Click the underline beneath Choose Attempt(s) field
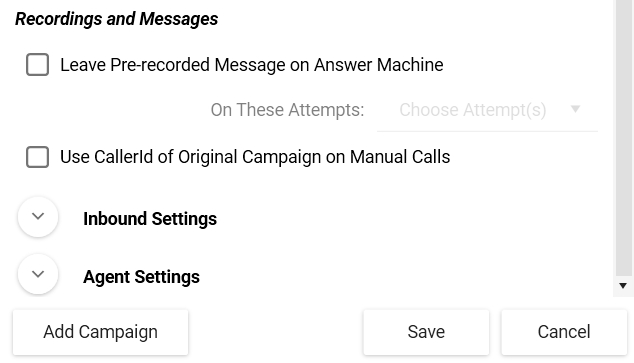This screenshot has width=634, height=363. 487,131
